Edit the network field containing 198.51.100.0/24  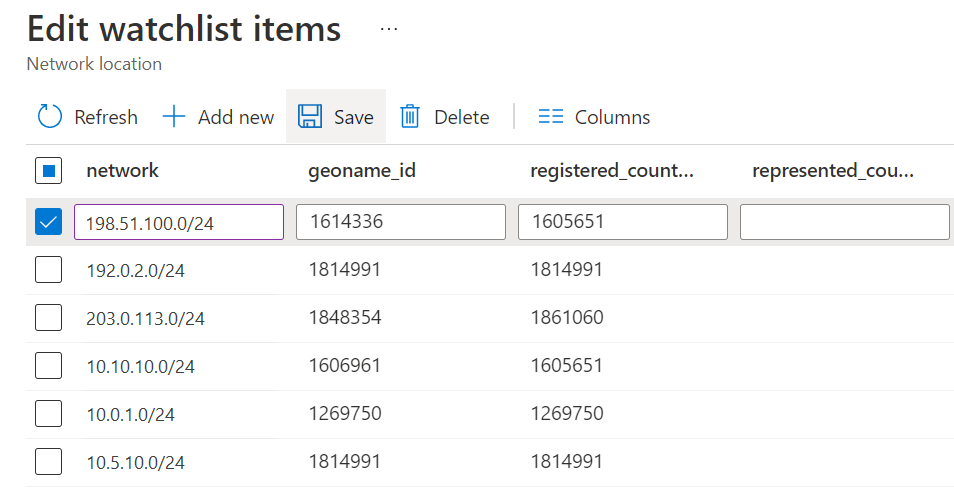pyautogui.click(x=179, y=222)
